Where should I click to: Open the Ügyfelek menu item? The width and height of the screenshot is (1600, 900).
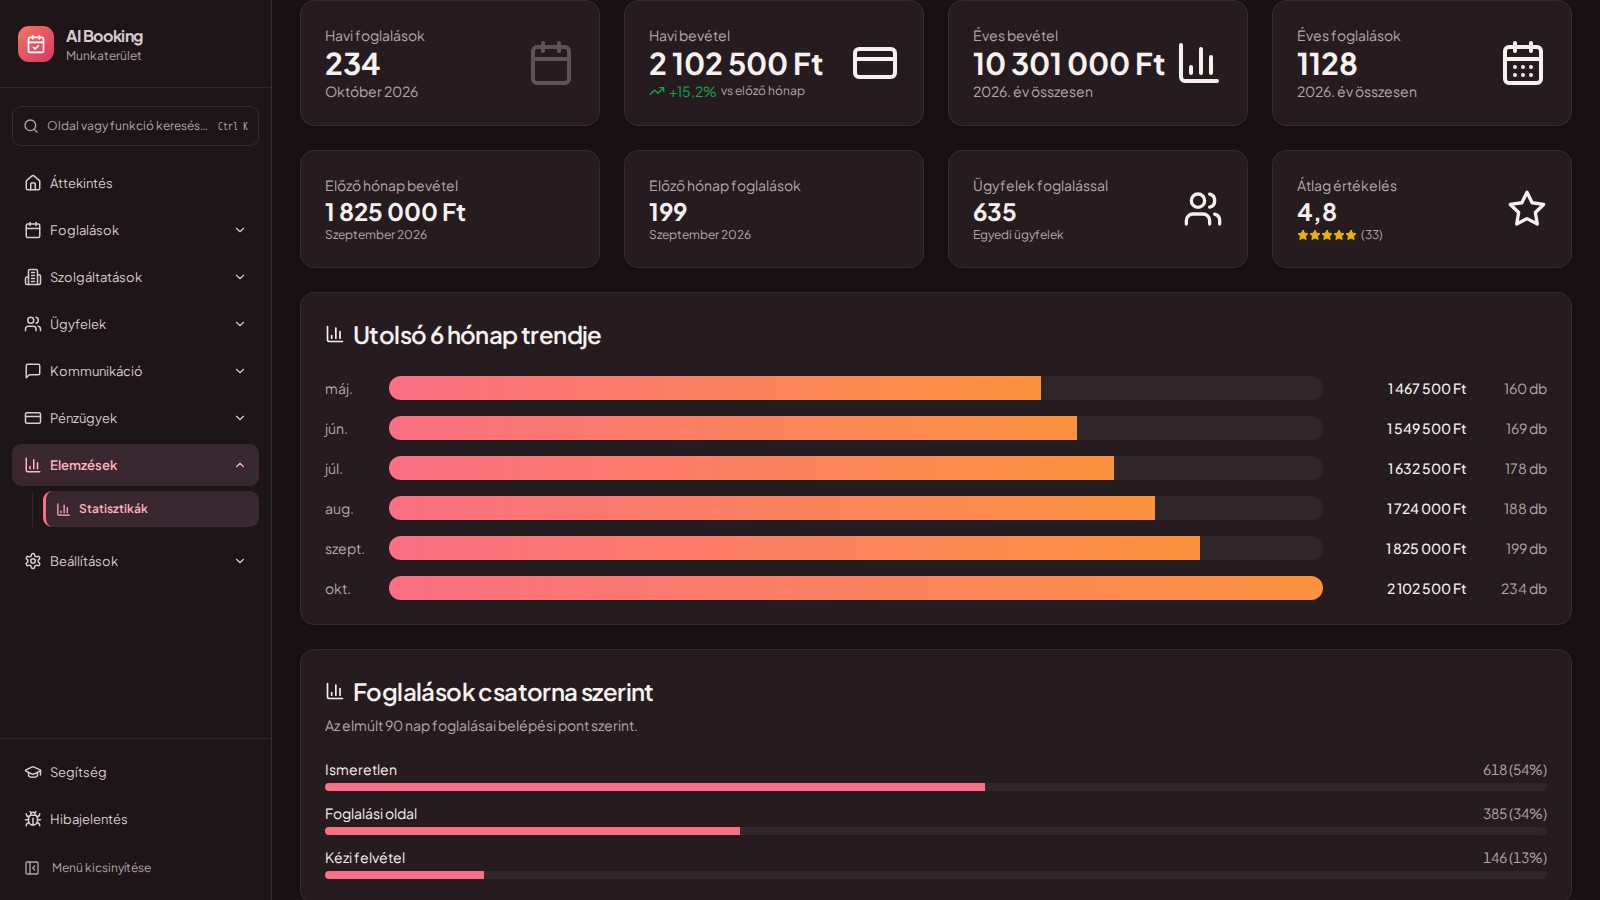(135, 324)
